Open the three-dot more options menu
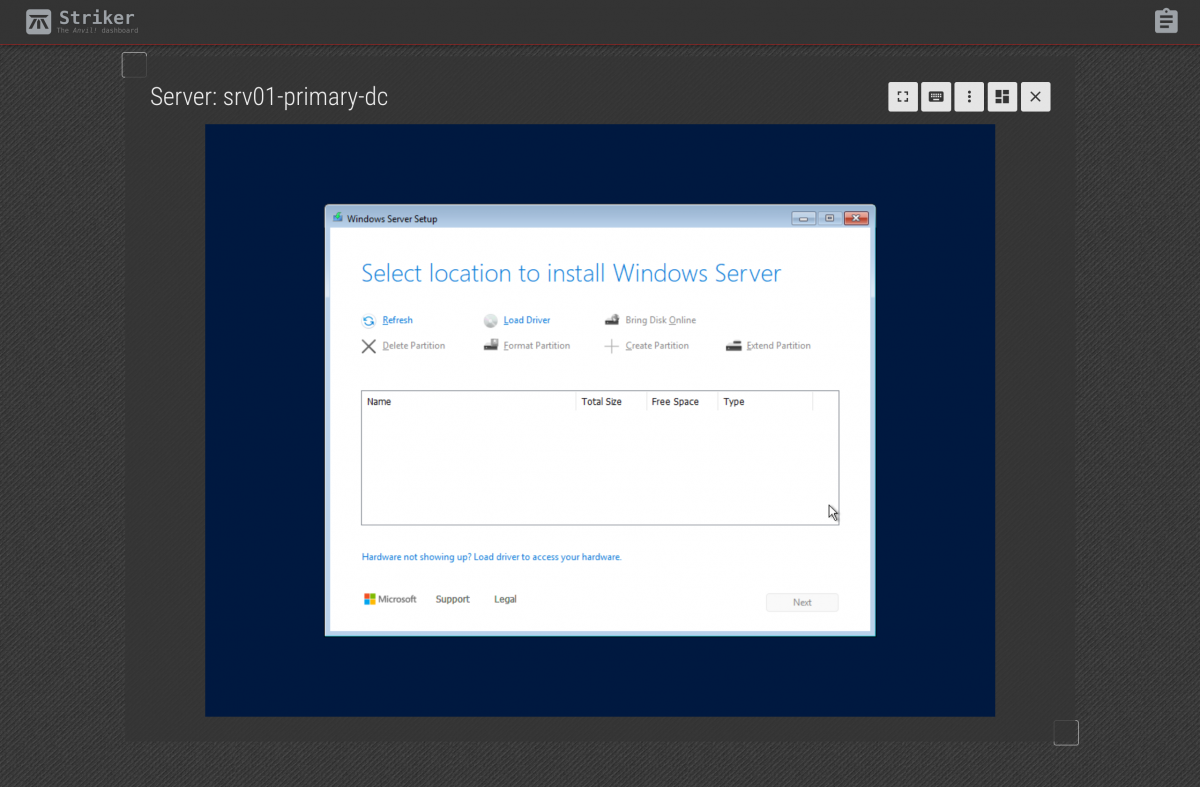This screenshot has width=1200, height=787. [968, 97]
